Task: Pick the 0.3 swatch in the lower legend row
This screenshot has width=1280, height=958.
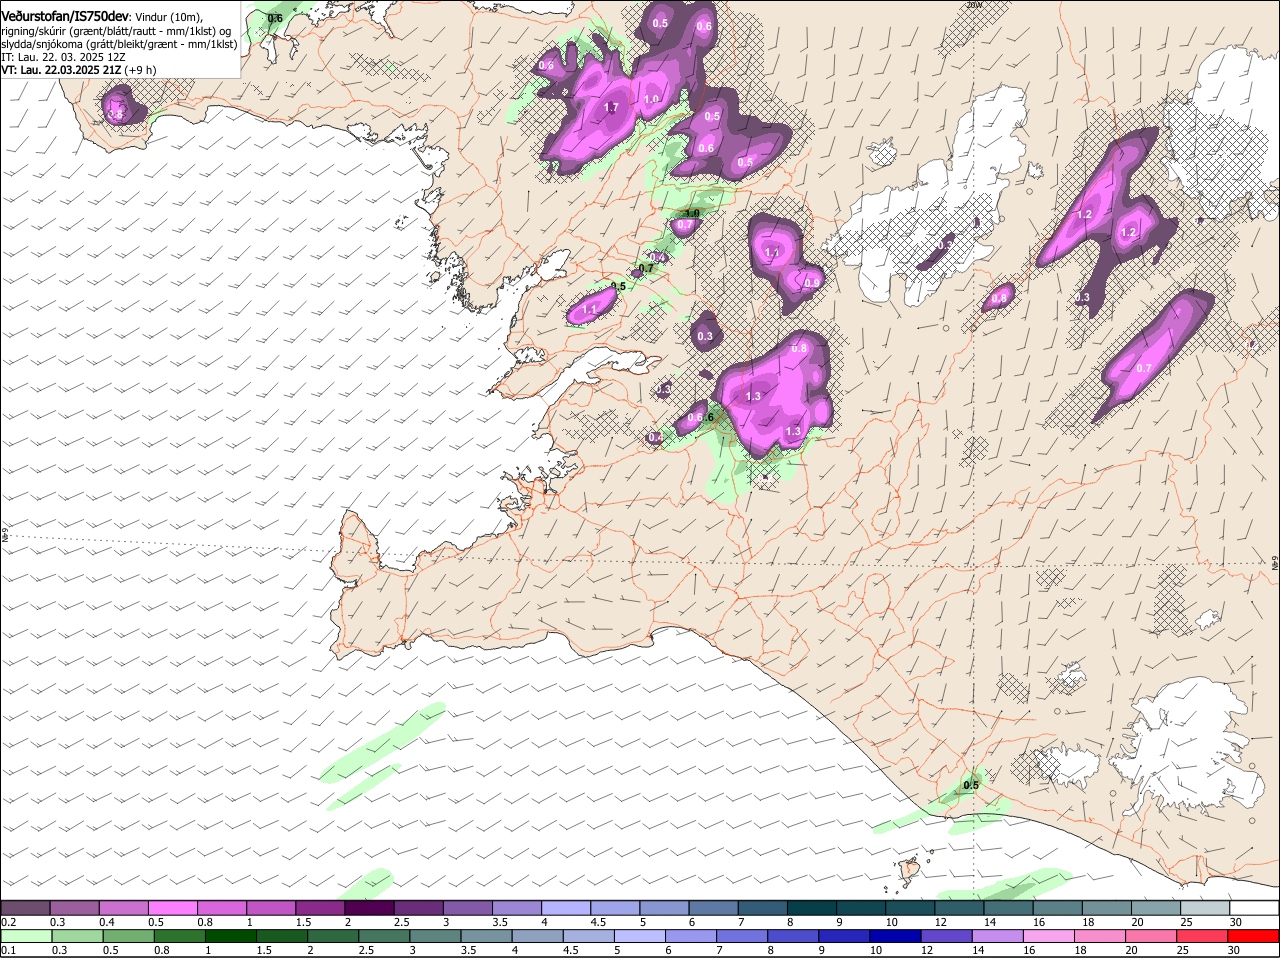Action: (77, 936)
